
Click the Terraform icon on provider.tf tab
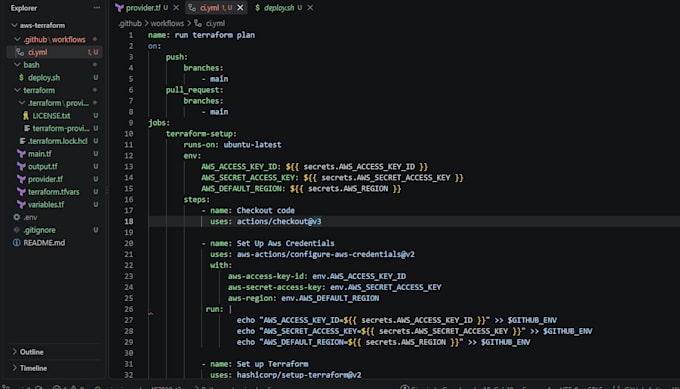pos(119,8)
